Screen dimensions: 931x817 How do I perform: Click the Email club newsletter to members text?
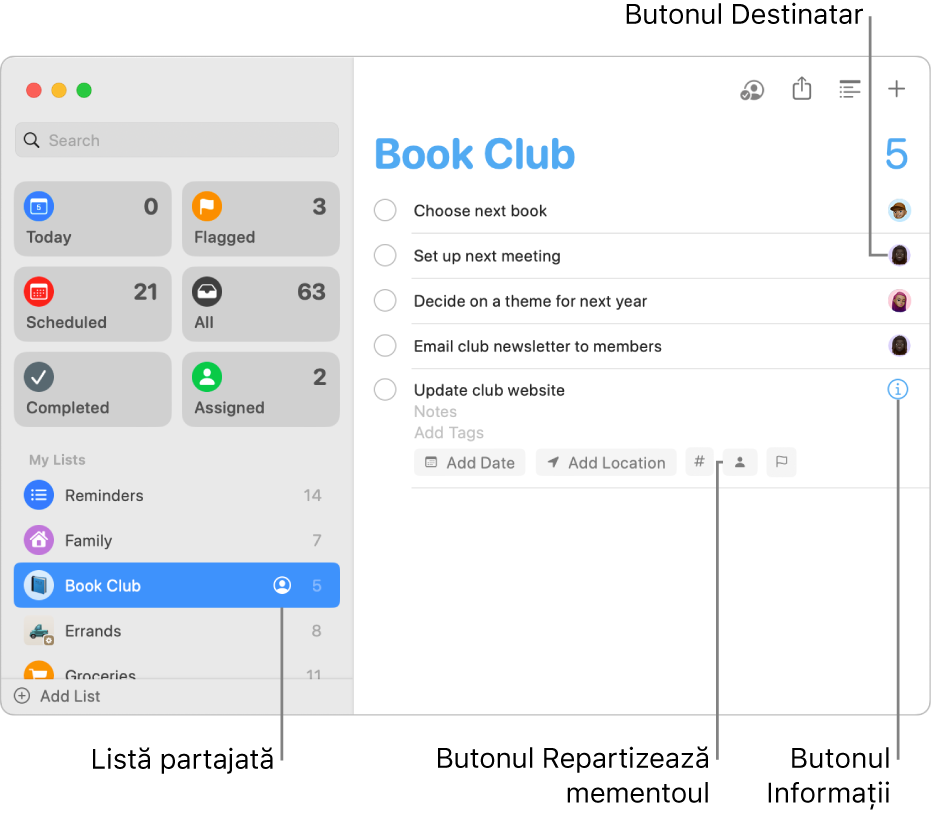click(x=537, y=346)
